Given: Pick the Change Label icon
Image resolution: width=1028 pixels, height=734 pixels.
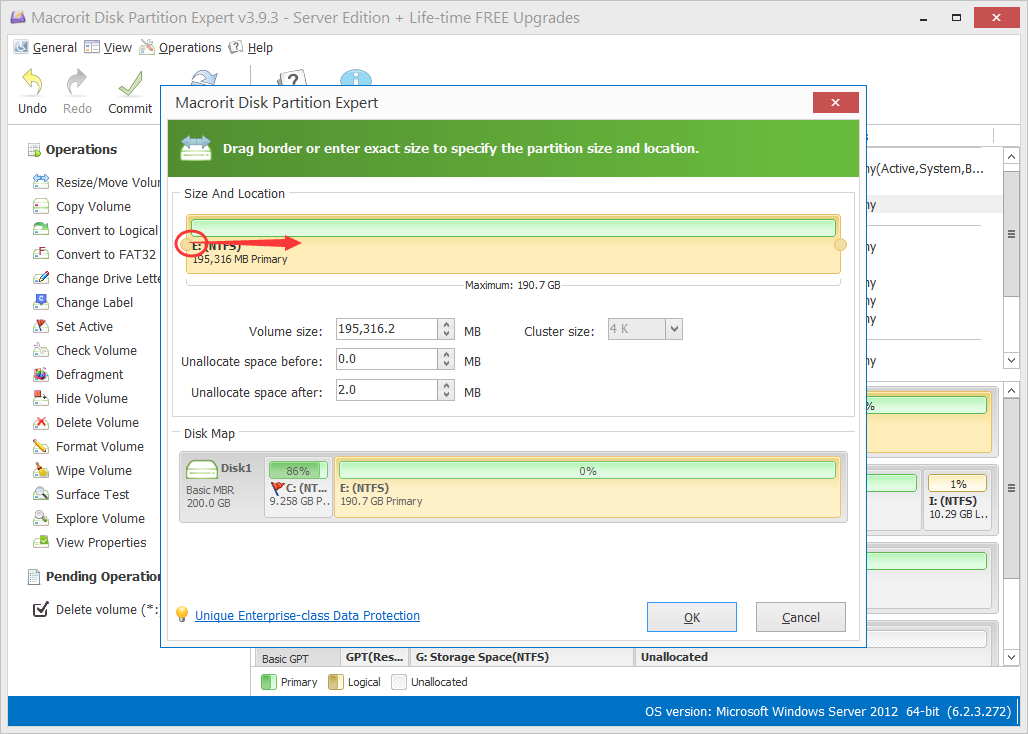Looking at the screenshot, I should [41, 301].
